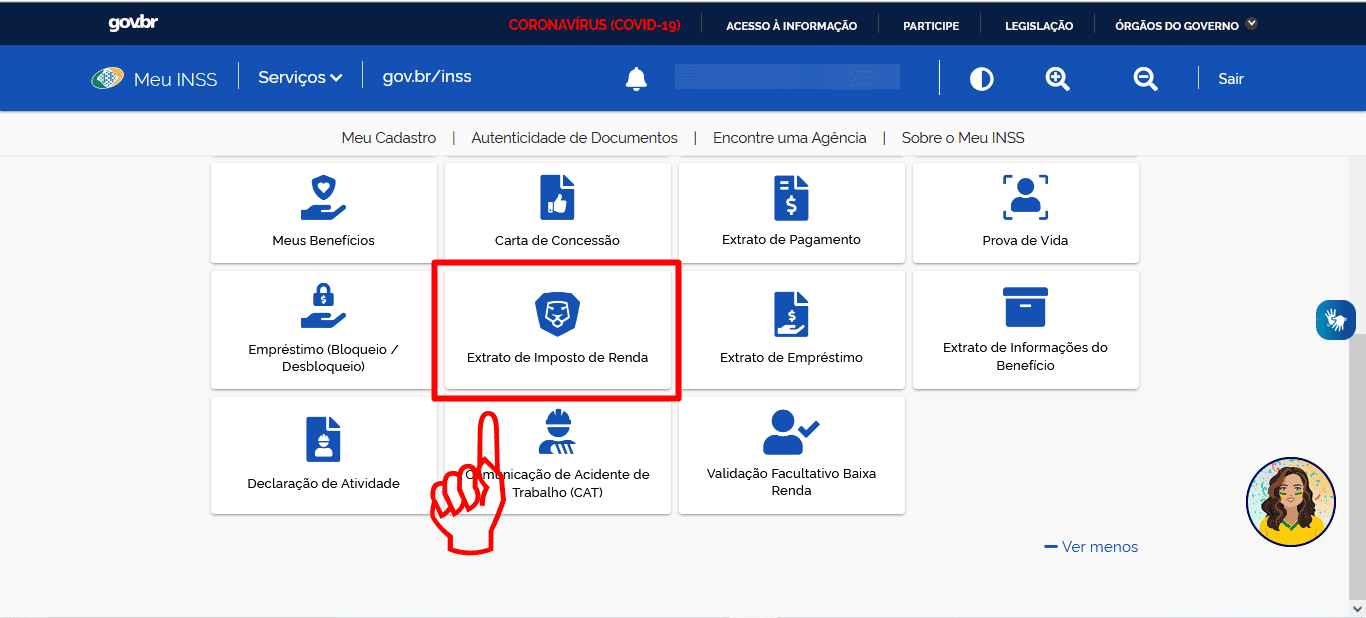1366x618 pixels.
Task: Open the Meu INSS logo icon
Action: (x=107, y=78)
